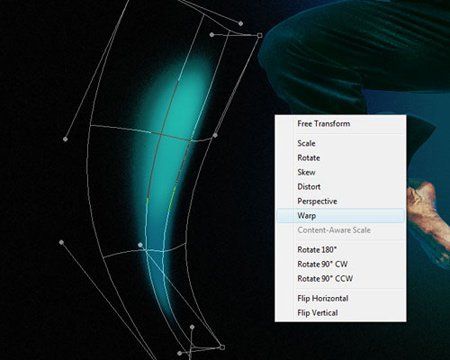450x360 pixels.
Task: Choose Free Transform from the context menu
Action: [x=340, y=124]
